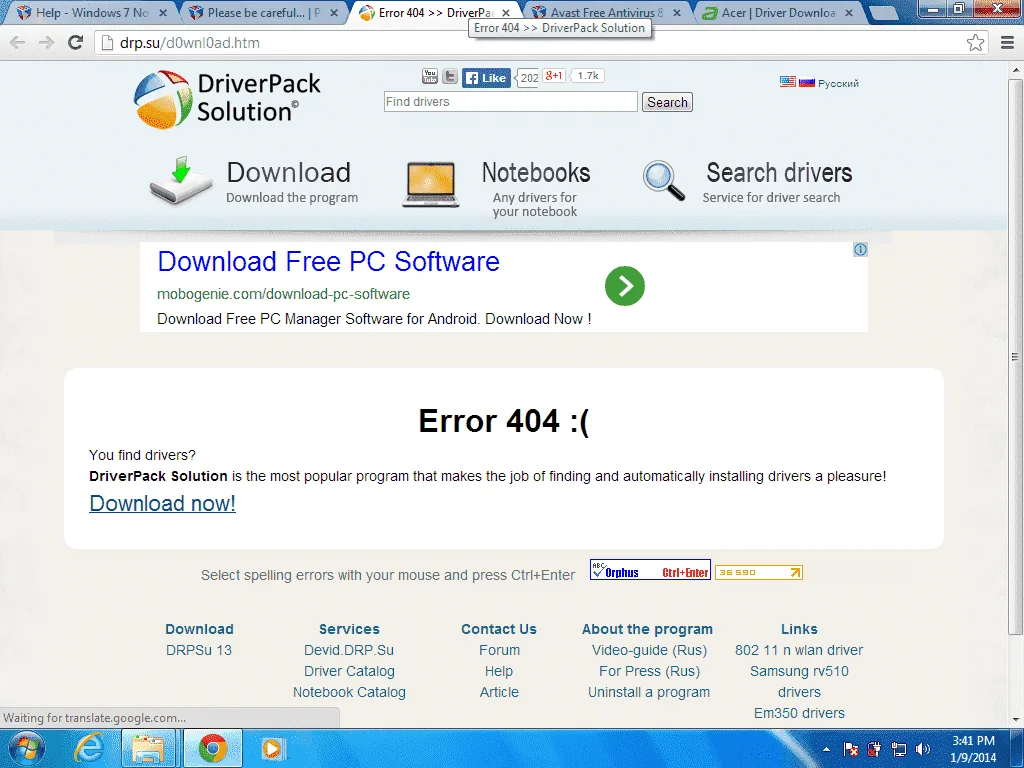
Task: Open Windows Explorer folder in taskbar
Action: pyautogui.click(x=148, y=748)
